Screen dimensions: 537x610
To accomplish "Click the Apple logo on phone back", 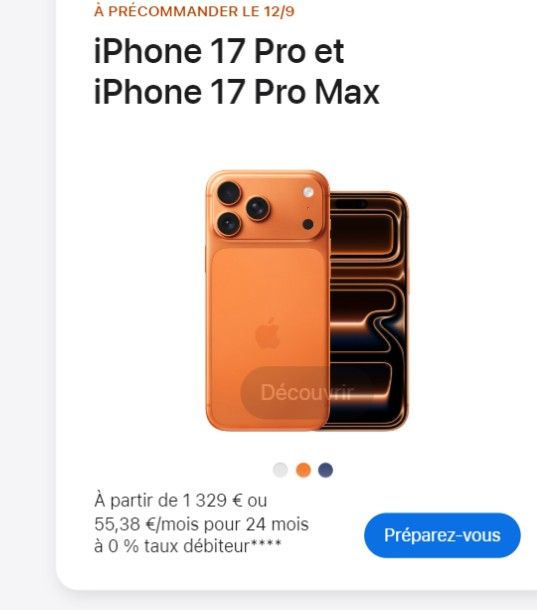I will pos(268,333).
